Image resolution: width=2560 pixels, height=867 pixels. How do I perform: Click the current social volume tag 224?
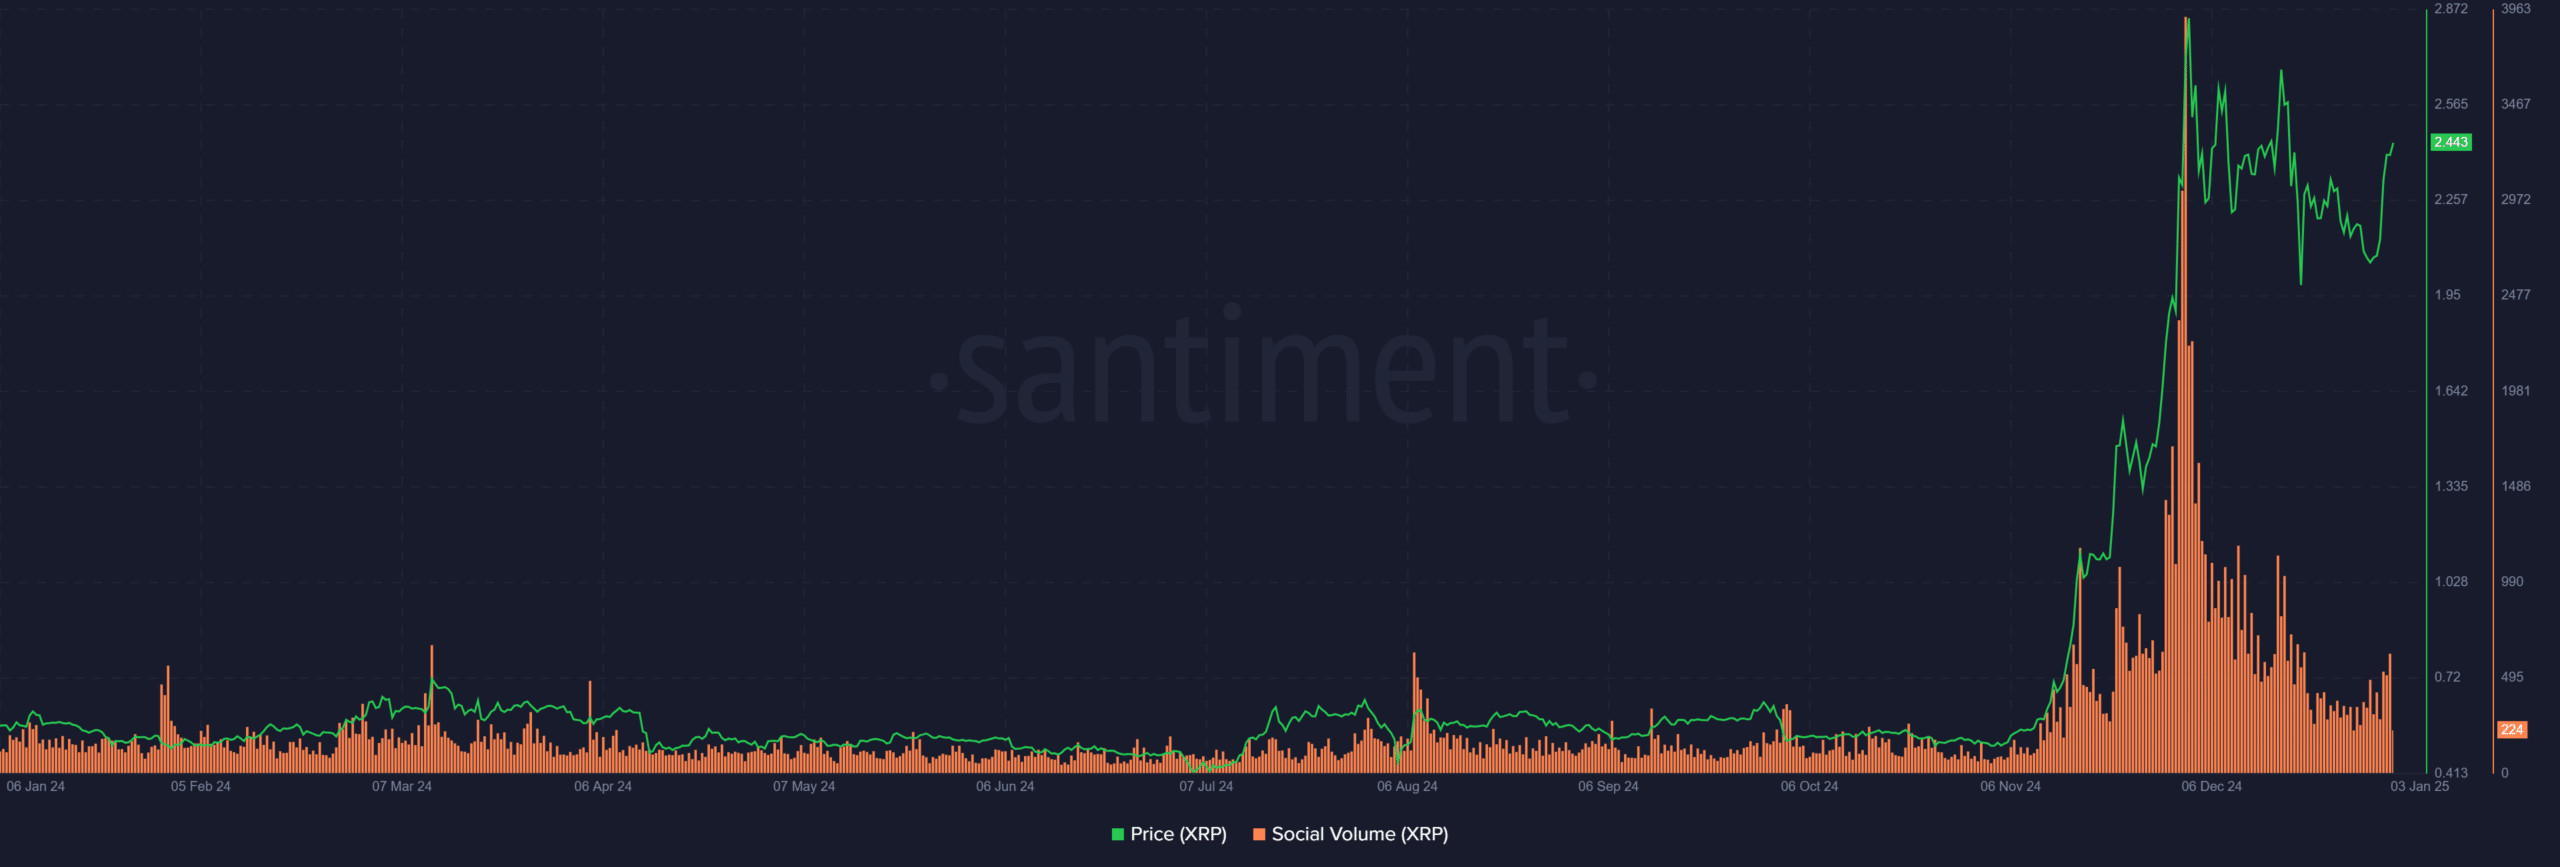tap(2512, 730)
